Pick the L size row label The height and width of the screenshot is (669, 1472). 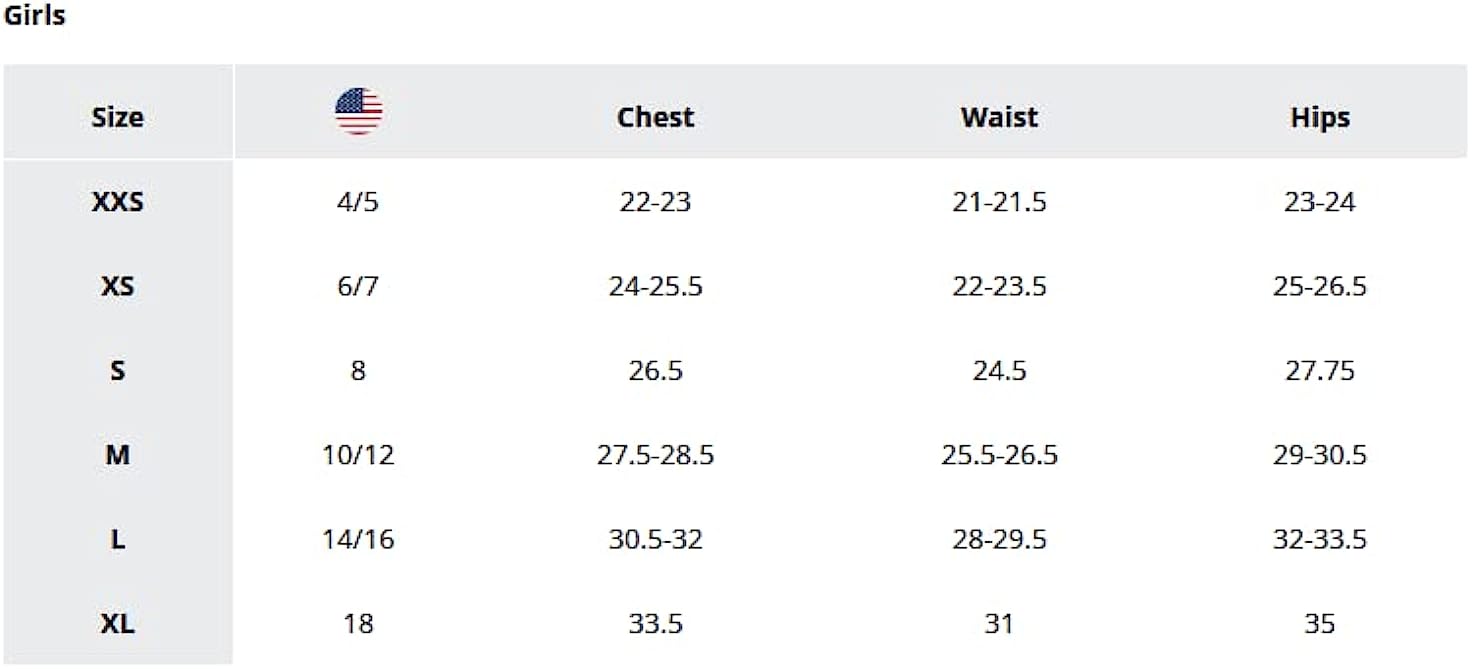117,540
